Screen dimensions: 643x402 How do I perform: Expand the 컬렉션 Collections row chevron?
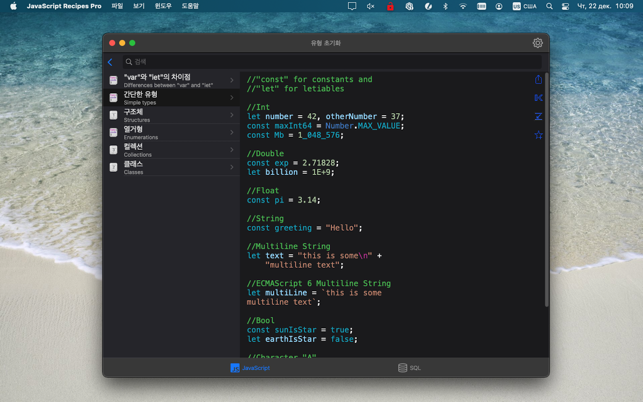[232, 150]
